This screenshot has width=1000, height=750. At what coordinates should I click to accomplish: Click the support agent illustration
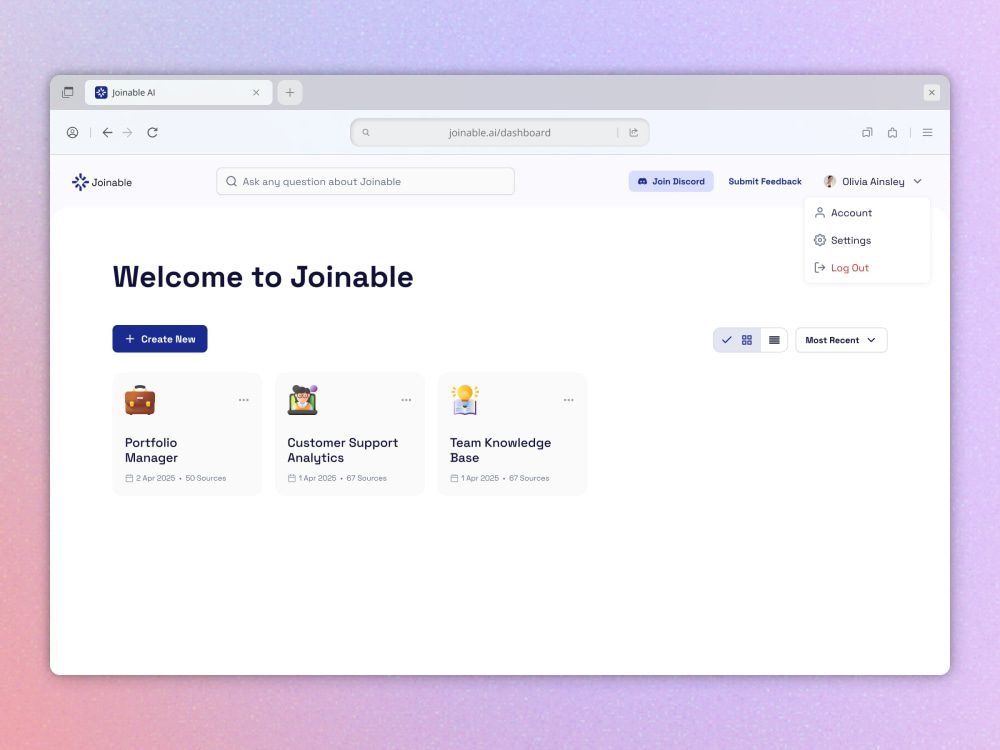(x=302, y=400)
